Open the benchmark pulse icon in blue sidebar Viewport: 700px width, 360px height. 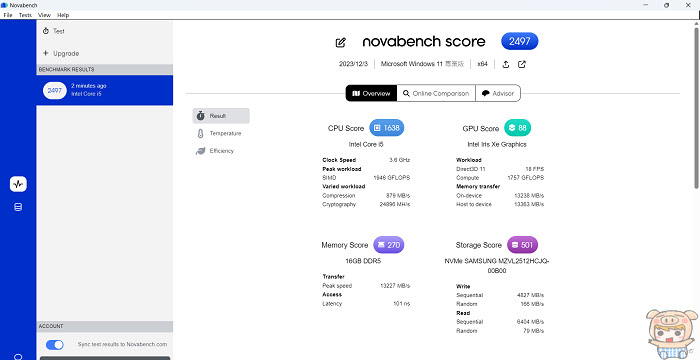tap(18, 184)
